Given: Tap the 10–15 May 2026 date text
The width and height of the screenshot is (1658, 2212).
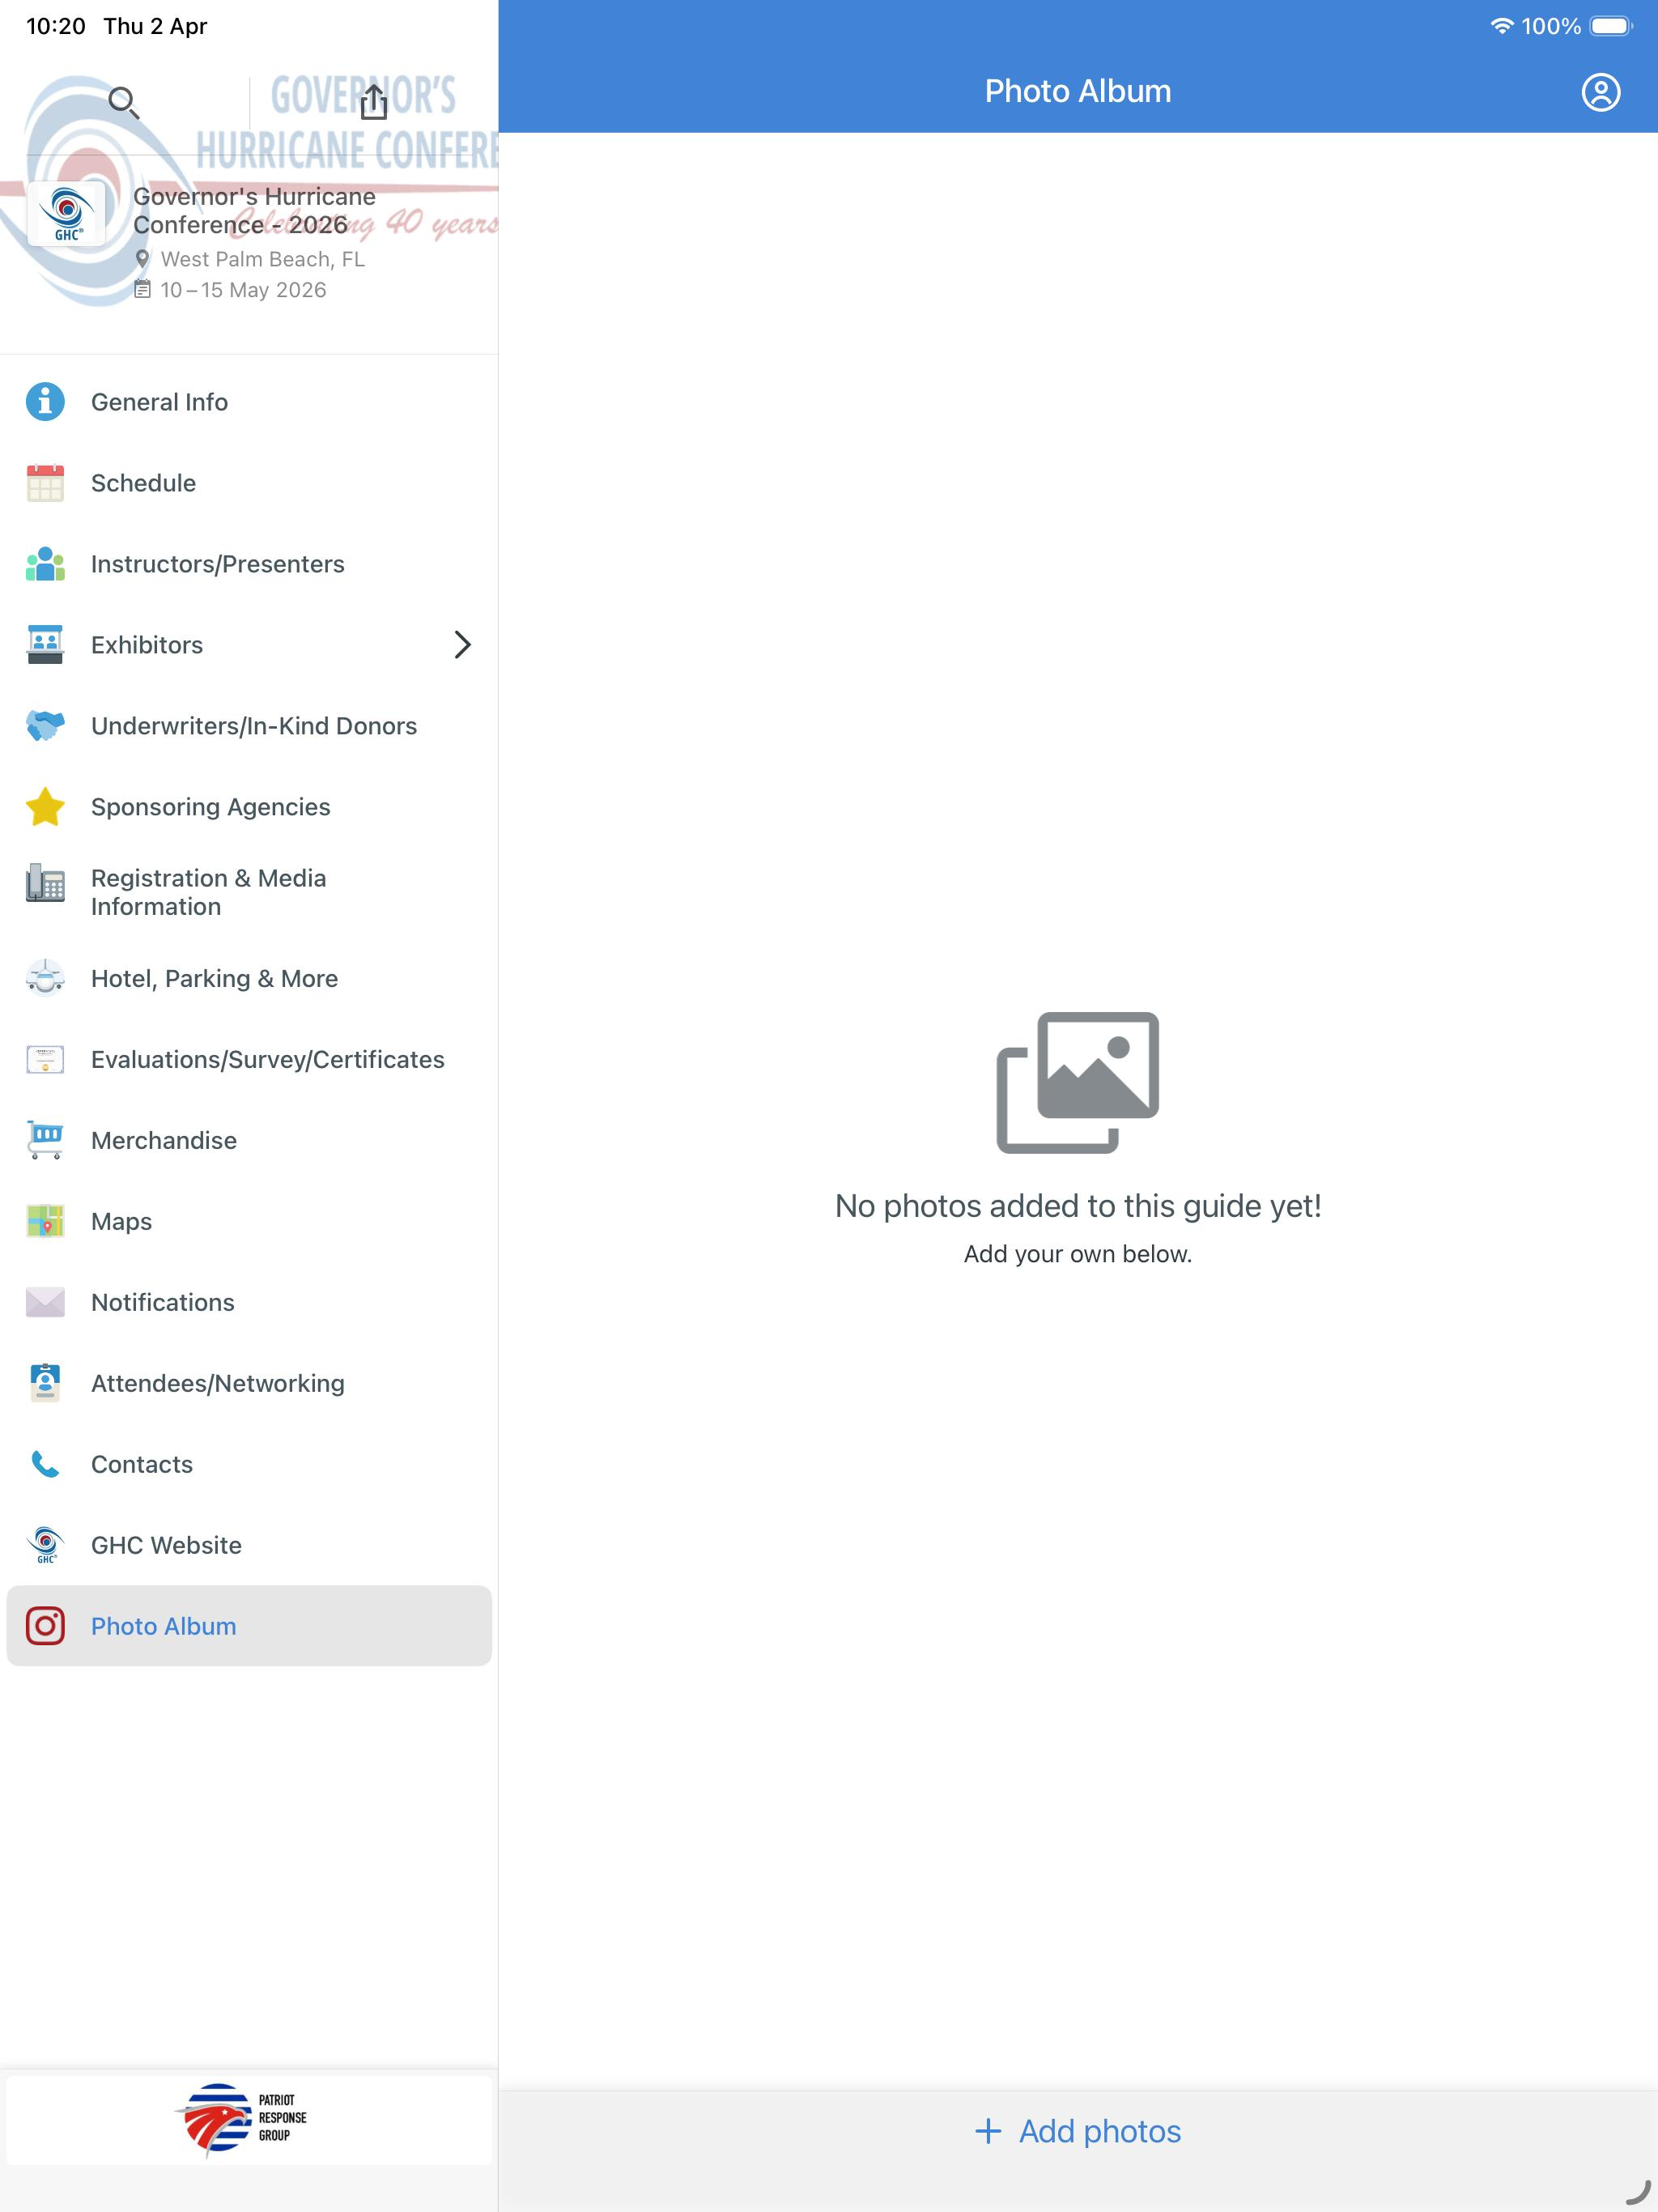Looking at the screenshot, I should coord(243,290).
